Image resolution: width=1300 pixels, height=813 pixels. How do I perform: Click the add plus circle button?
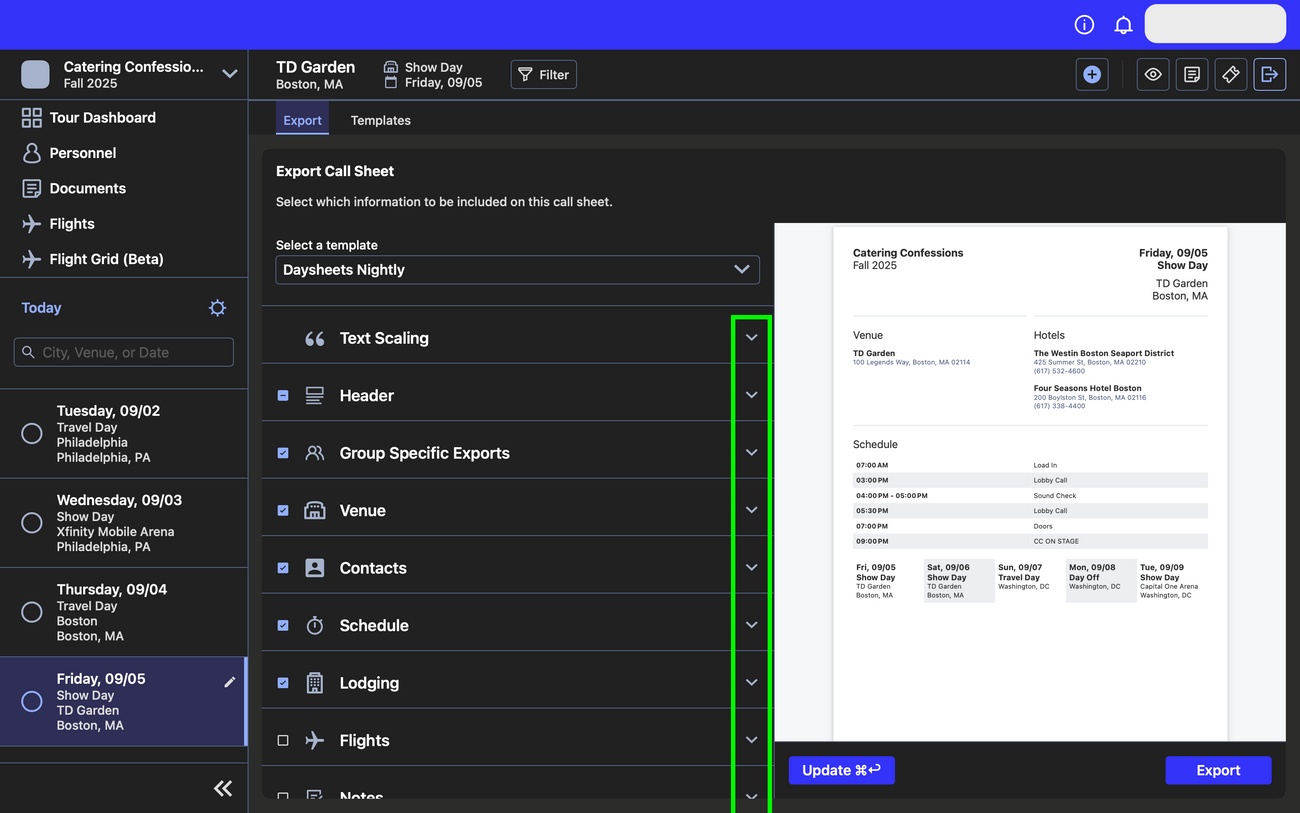pyautogui.click(x=1092, y=75)
